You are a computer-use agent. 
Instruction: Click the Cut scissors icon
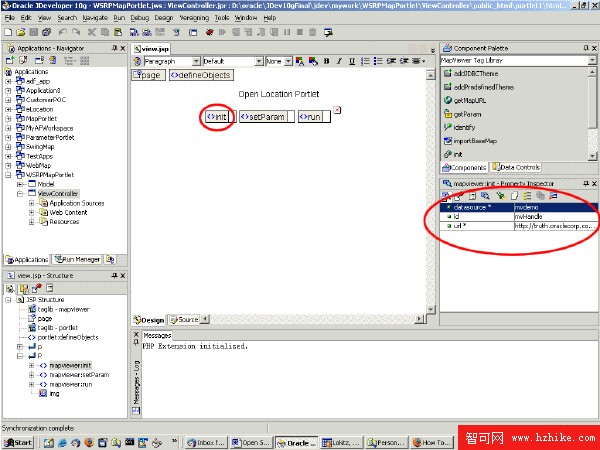[92, 33]
